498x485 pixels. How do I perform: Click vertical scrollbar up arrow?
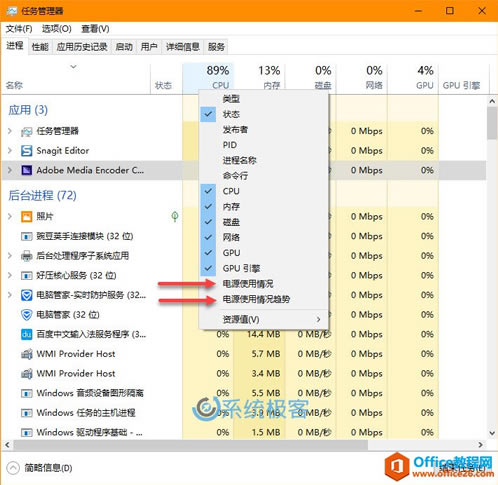click(x=492, y=101)
